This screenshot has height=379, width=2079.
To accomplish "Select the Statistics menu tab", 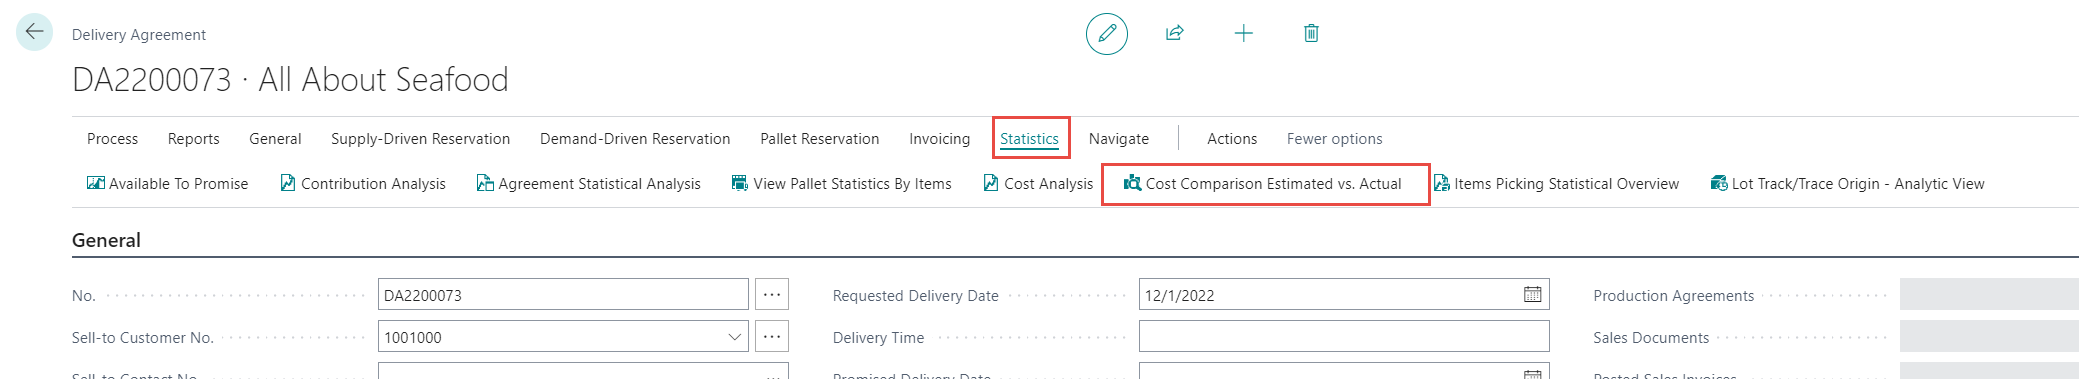I will (x=1029, y=138).
